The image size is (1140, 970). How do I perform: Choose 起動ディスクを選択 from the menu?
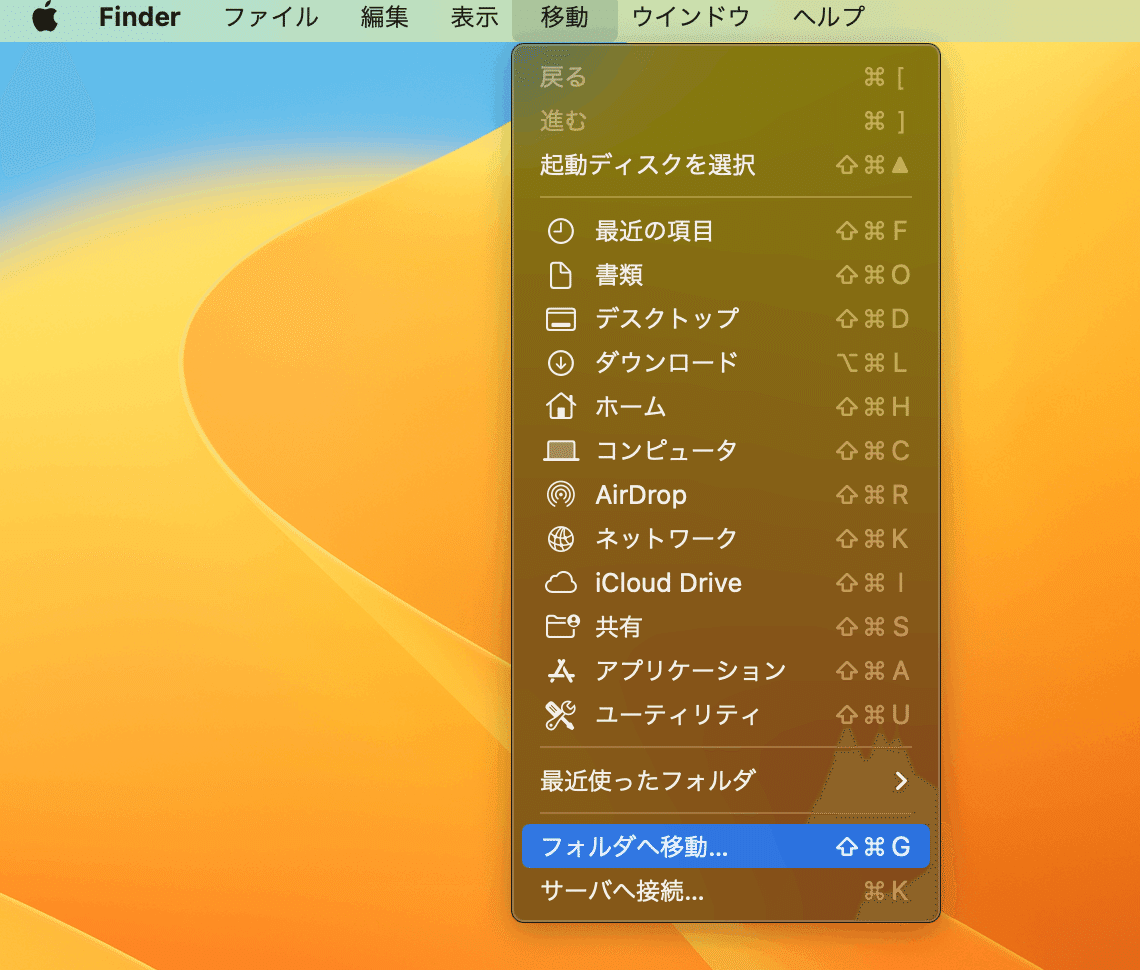pyautogui.click(x=647, y=165)
